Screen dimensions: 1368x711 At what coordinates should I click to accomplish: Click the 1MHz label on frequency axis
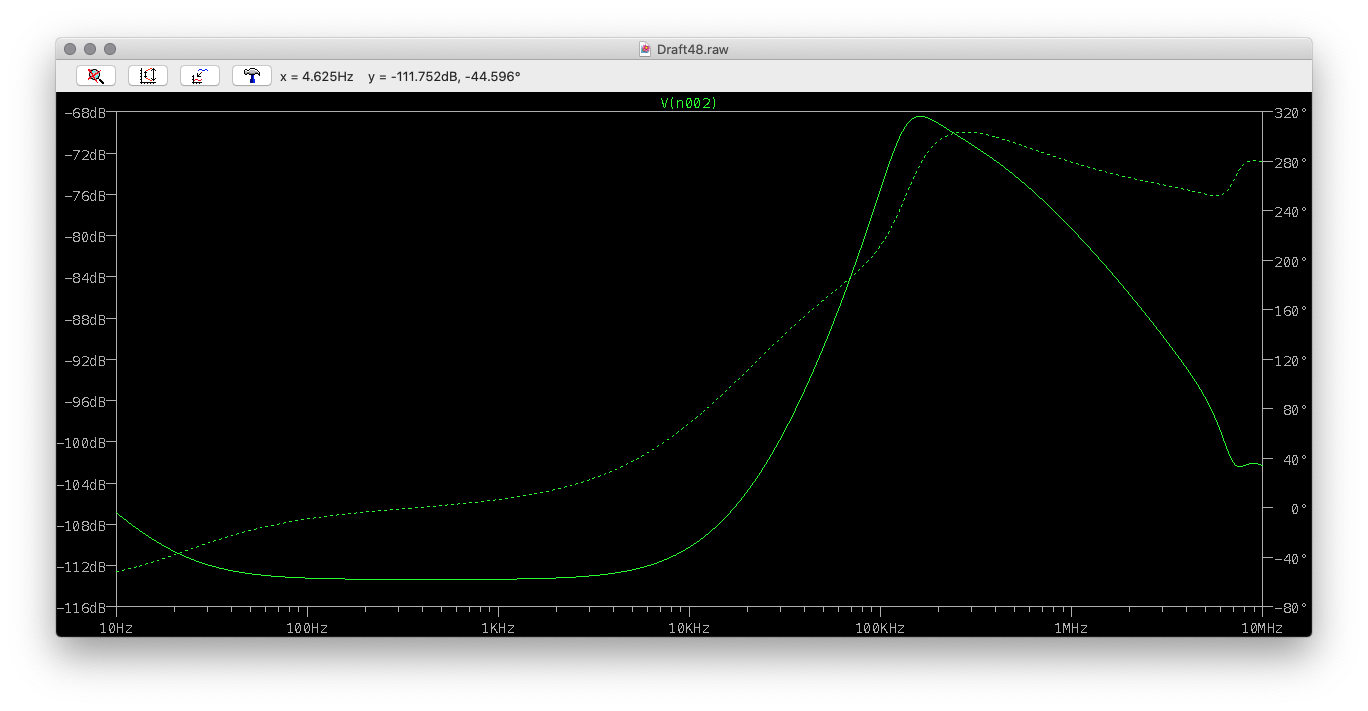pyautogui.click(x=1071, y=628)
